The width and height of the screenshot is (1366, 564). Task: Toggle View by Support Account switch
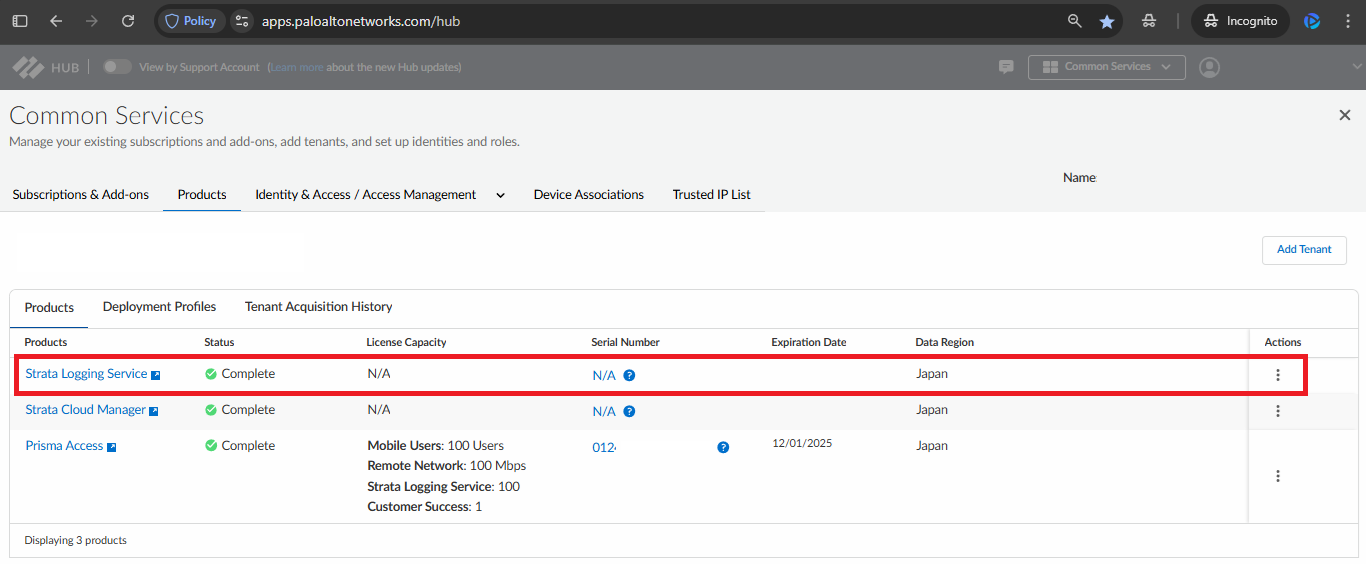[117, 67]
